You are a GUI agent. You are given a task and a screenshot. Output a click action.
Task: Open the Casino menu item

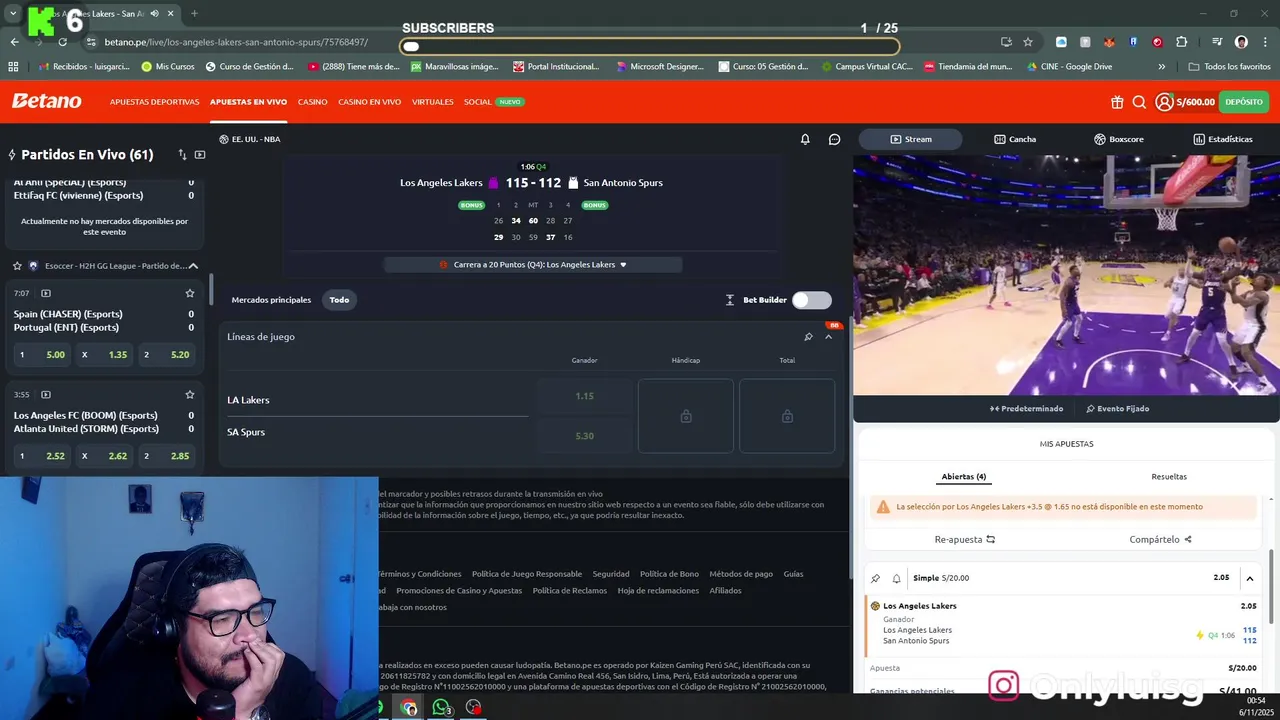312,102
